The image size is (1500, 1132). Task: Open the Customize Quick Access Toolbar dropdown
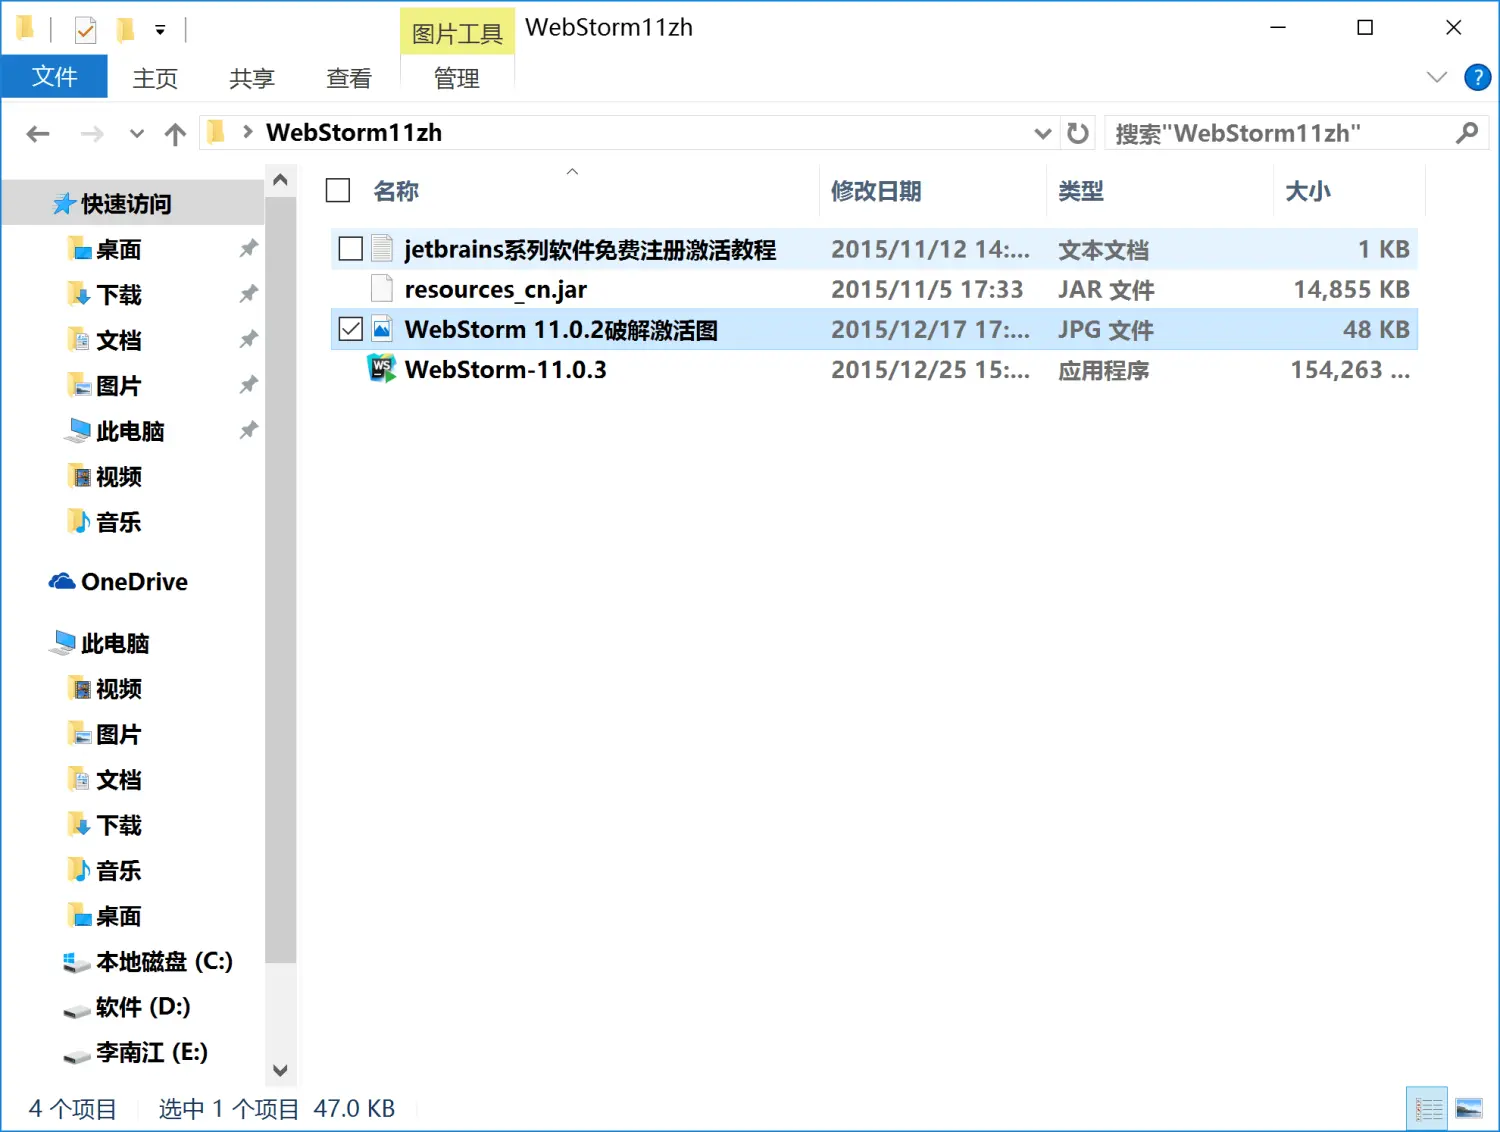(160, 30)
